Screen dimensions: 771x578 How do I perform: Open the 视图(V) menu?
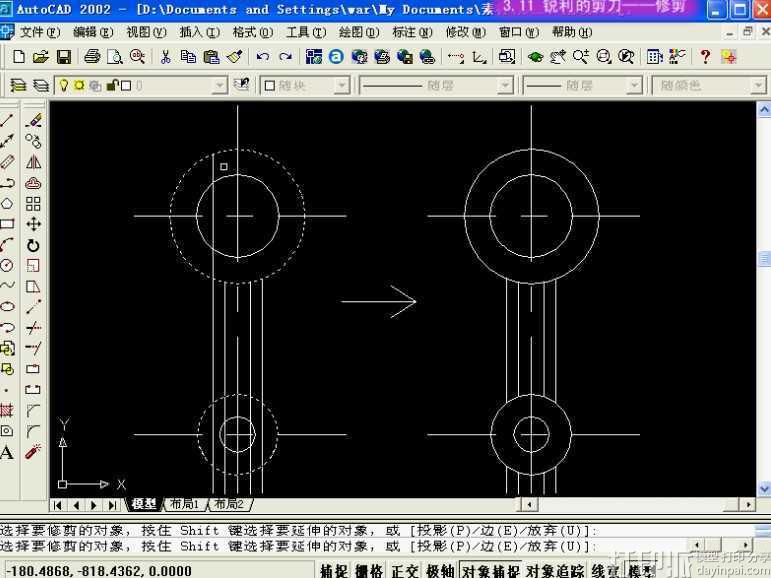tap(147, 32)
